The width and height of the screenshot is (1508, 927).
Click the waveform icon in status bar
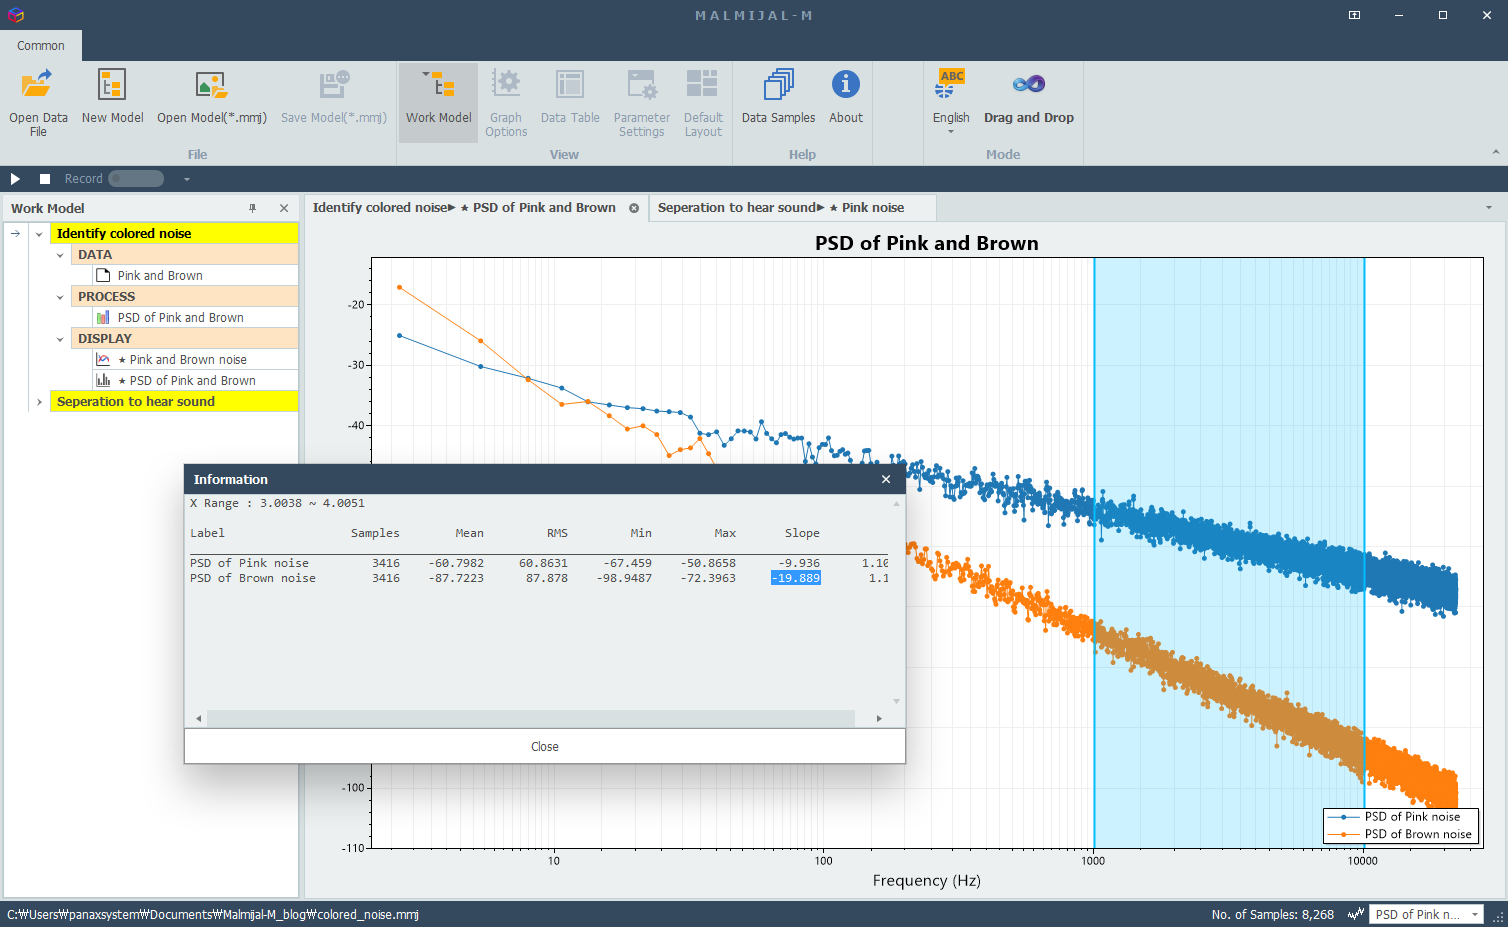pyautogui.click(x=1356, y=914)
